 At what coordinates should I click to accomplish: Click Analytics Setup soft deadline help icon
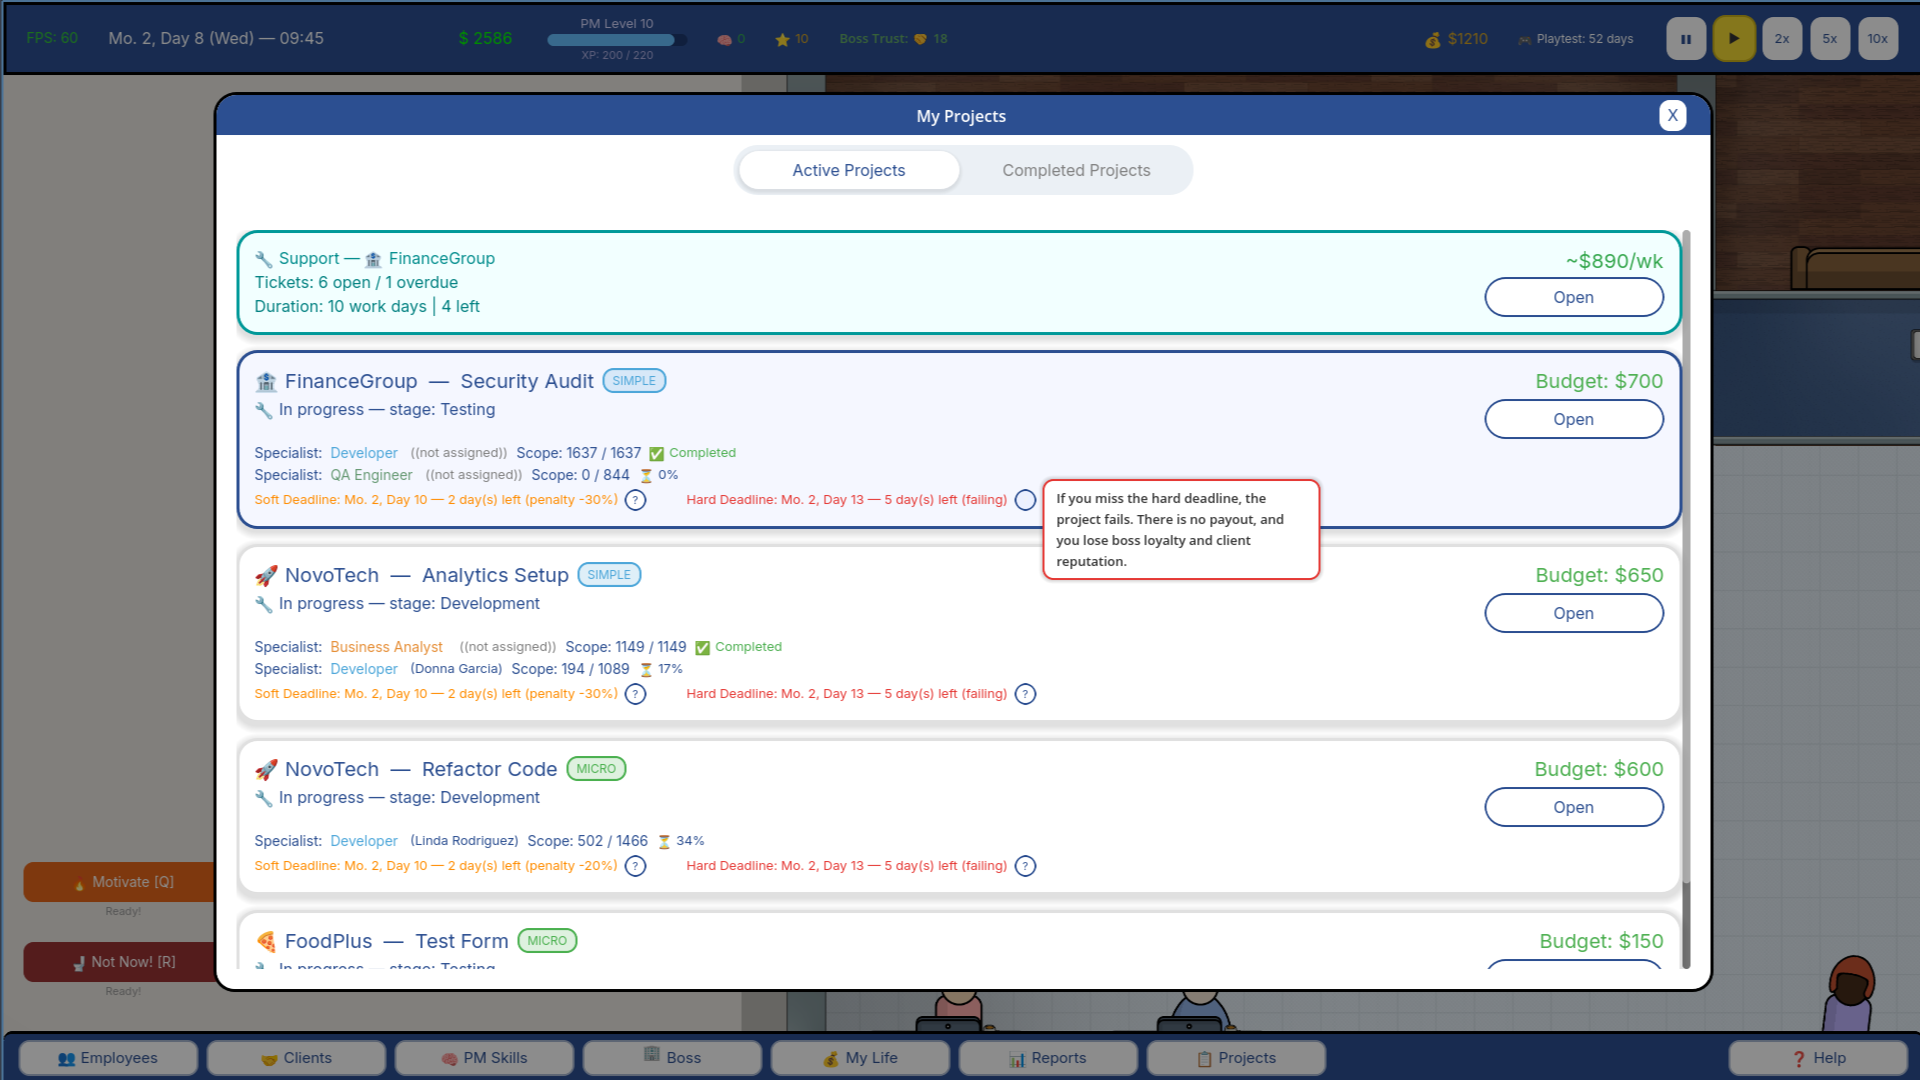tap(636, 694)
